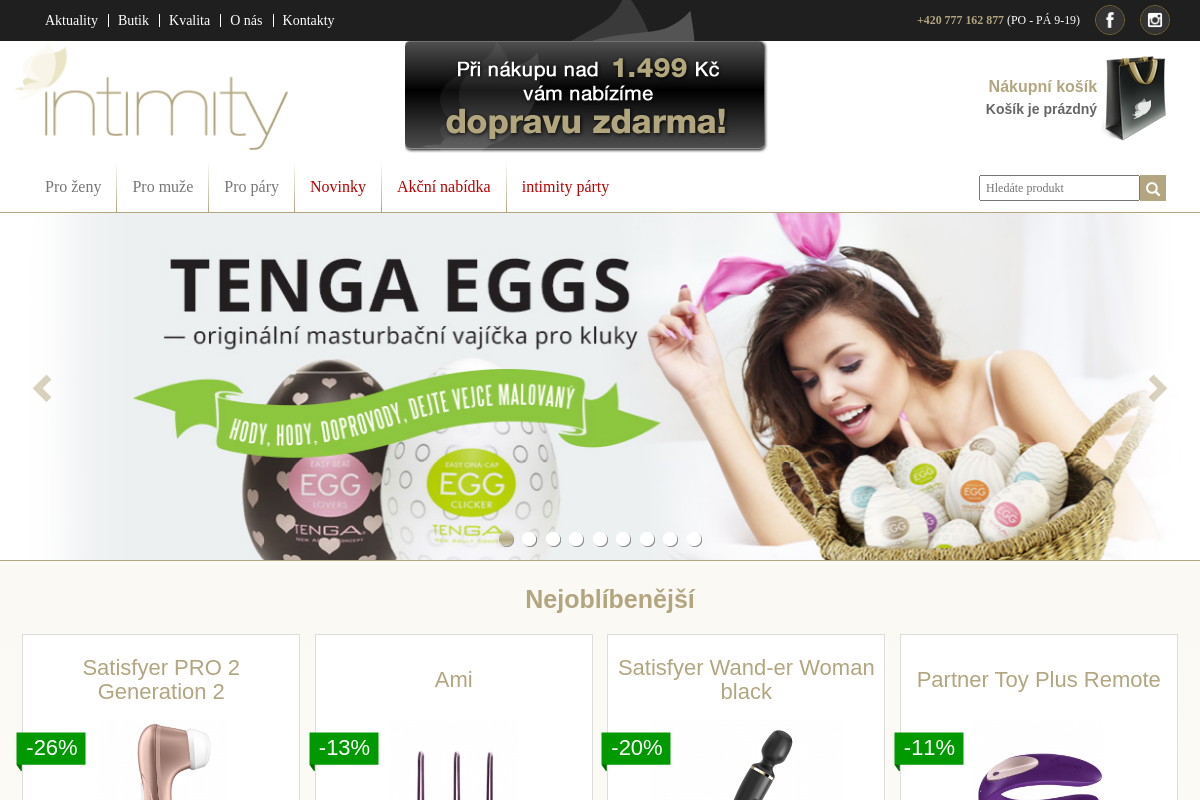
Task: Click the -26% discount badge
Action: tap(51, 748)
